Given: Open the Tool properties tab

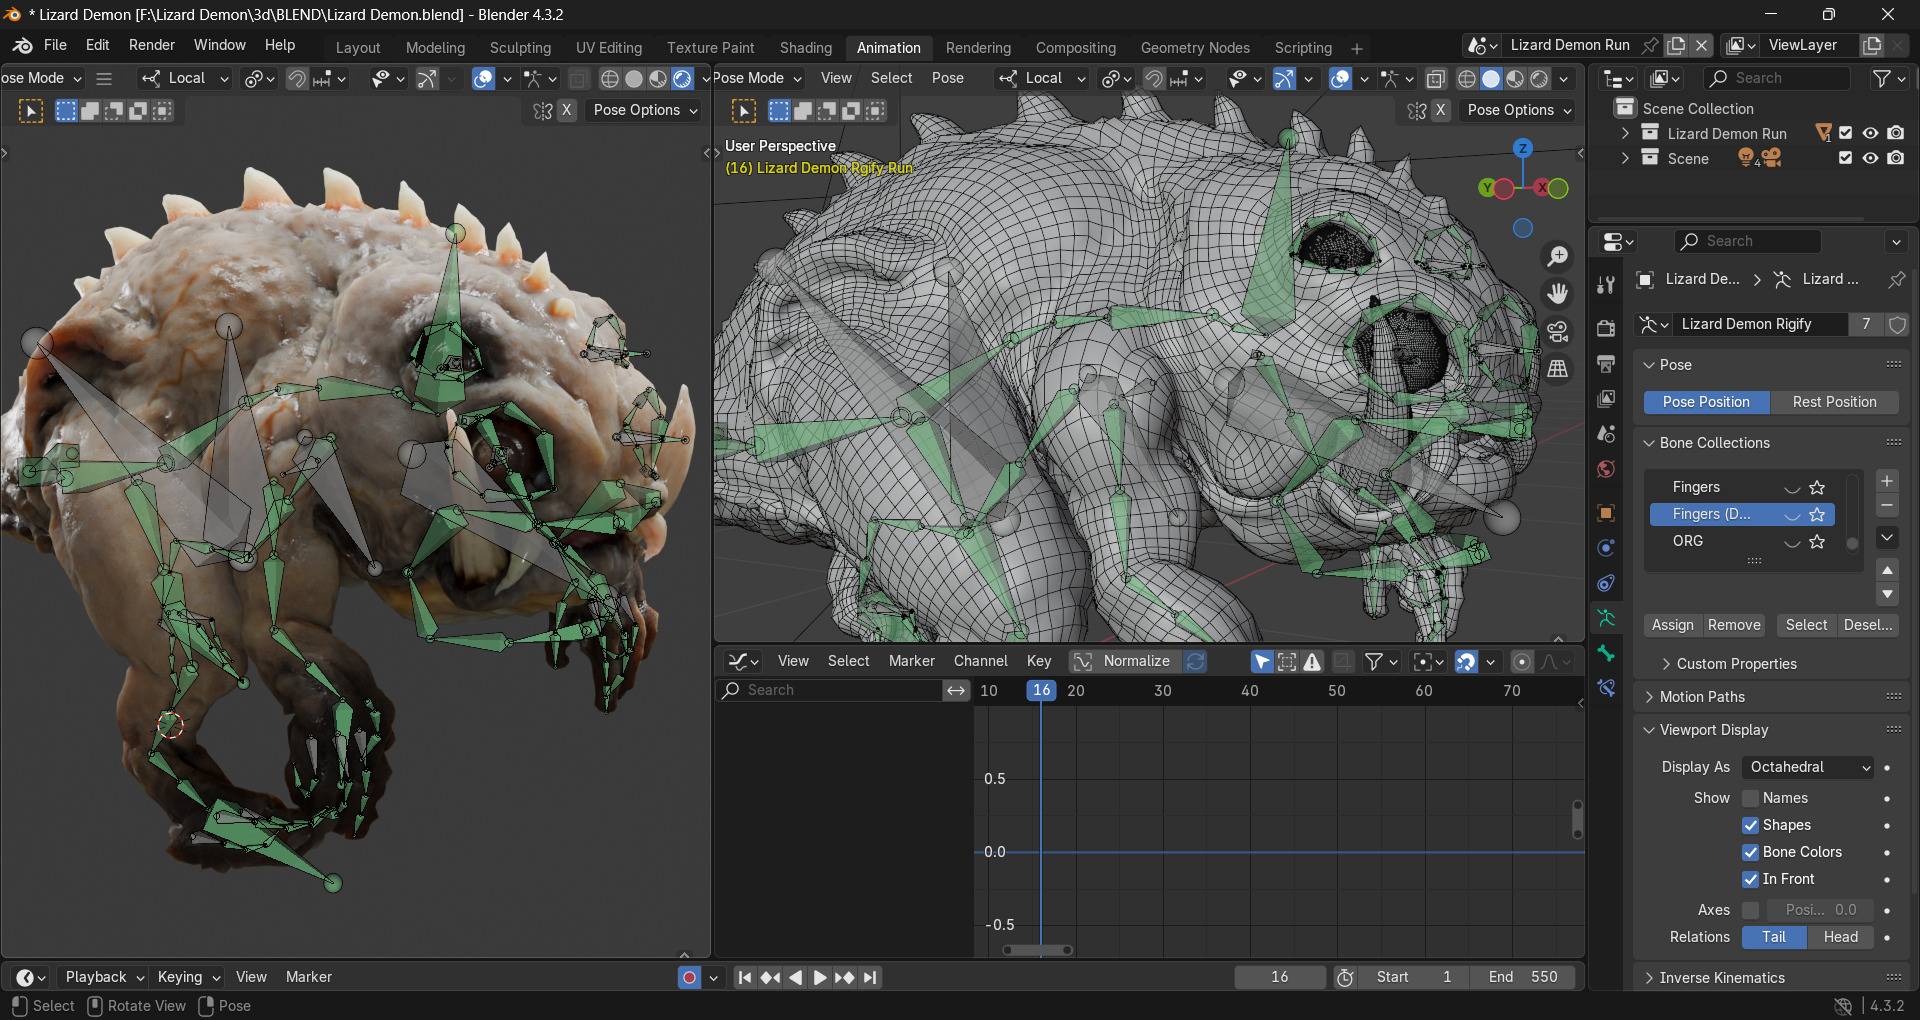Looking at the screenshot, I should (x=1606, y=285).
